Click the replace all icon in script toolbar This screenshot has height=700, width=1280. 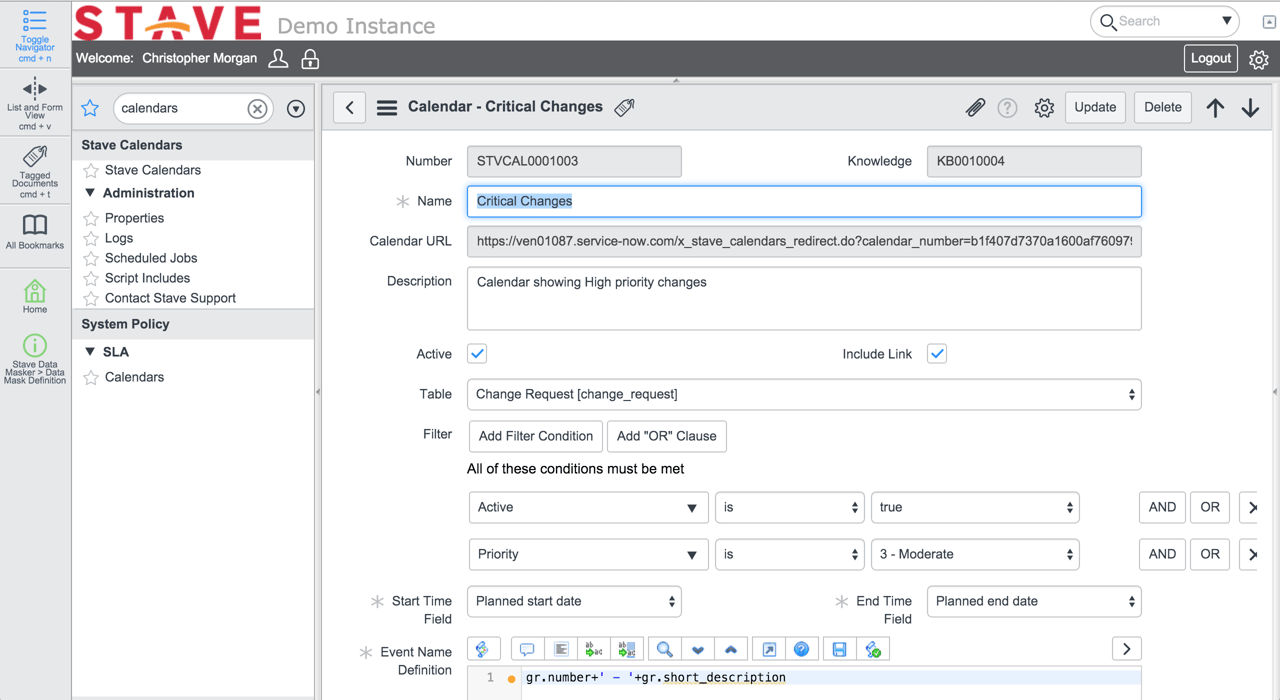point(627,649)
